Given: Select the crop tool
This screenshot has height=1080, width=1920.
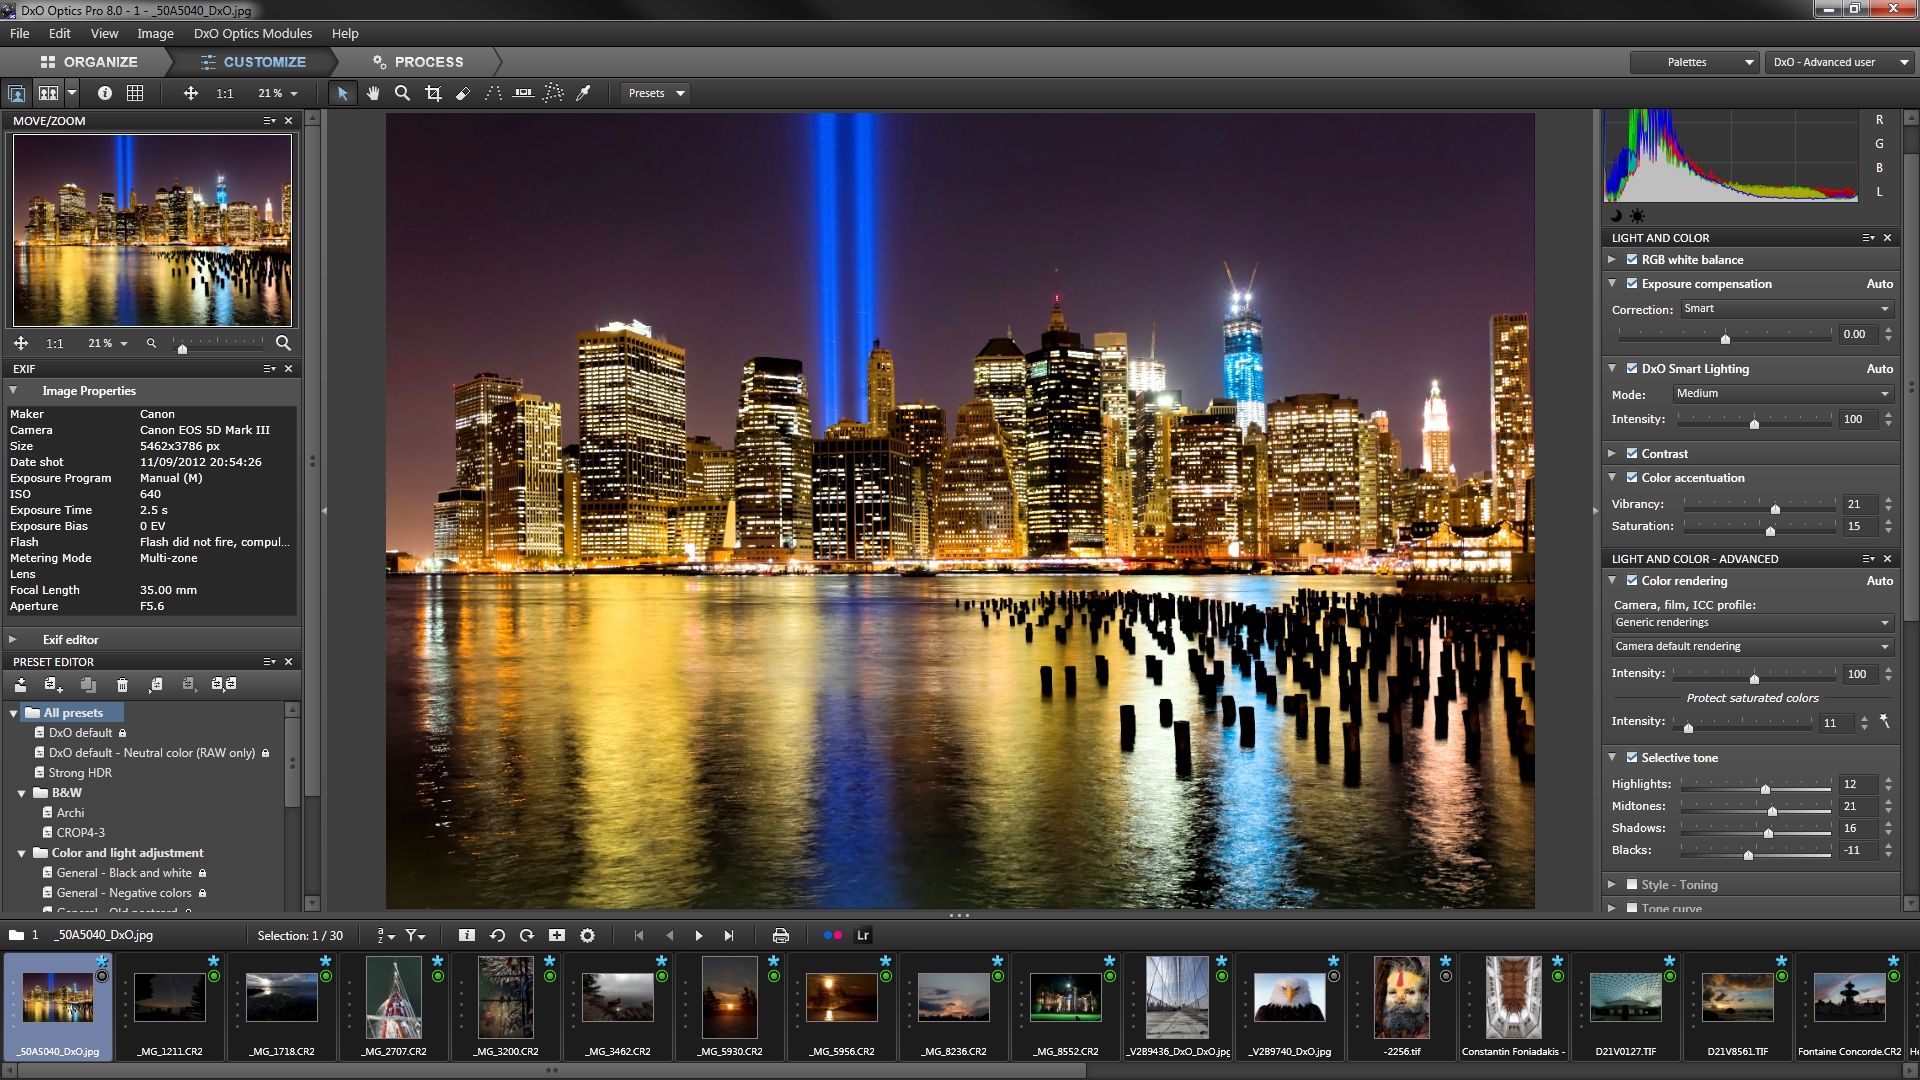Looking at the screenshot, I should point(433,93).
